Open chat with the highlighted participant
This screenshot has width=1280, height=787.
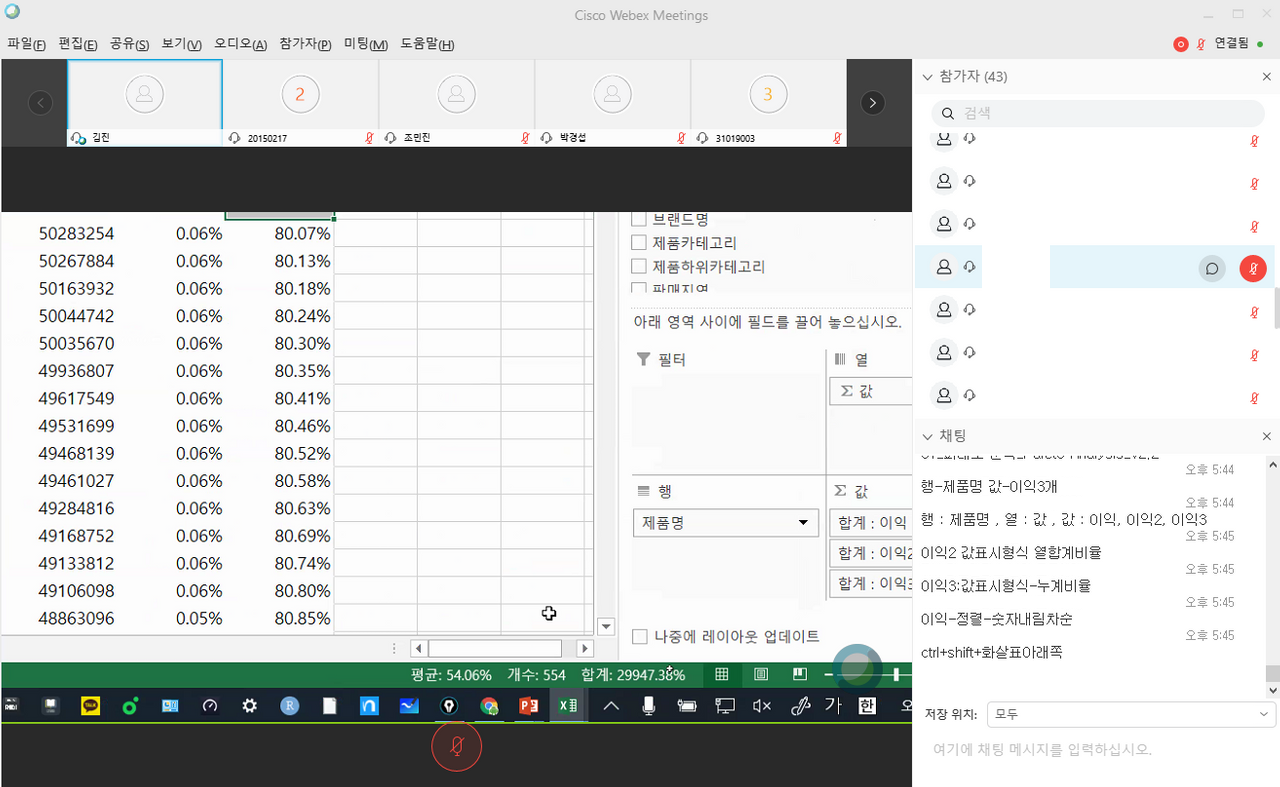pos(1212,268)
